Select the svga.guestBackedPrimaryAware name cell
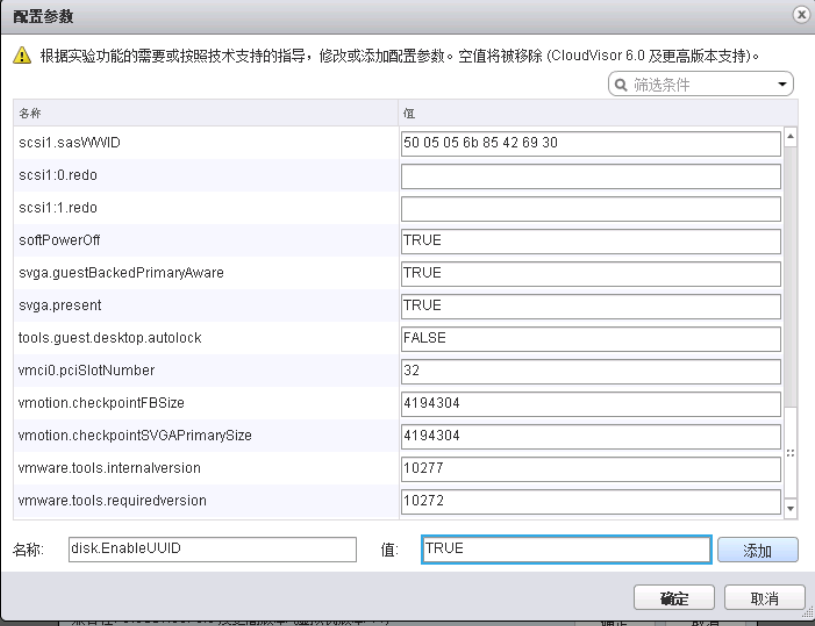Viewport: 815px width, 626px height. click(206, 273)
